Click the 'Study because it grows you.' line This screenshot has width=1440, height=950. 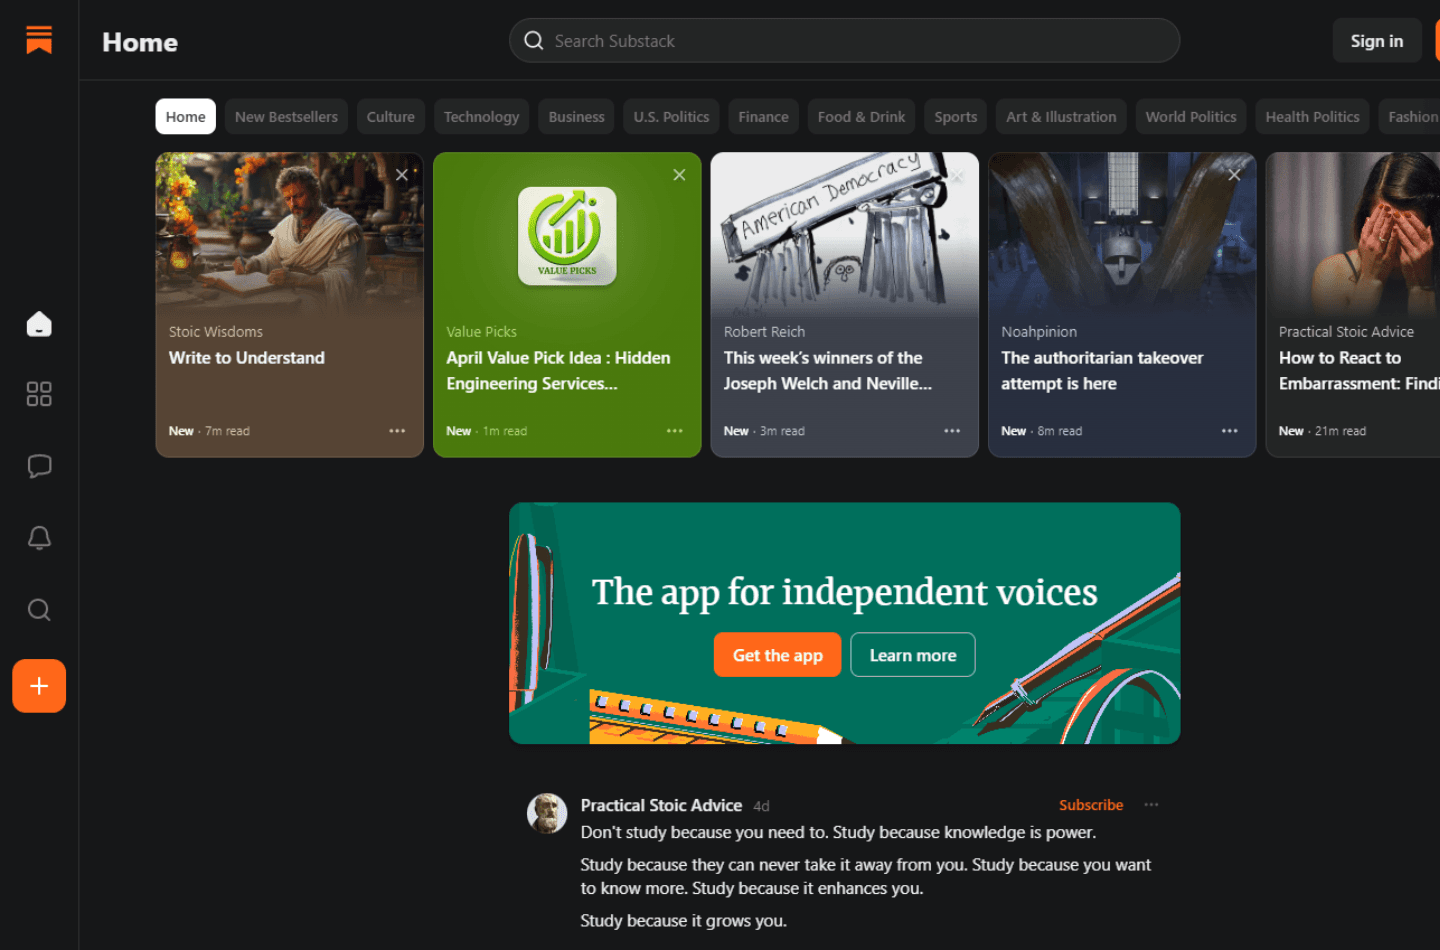(684, 921)
